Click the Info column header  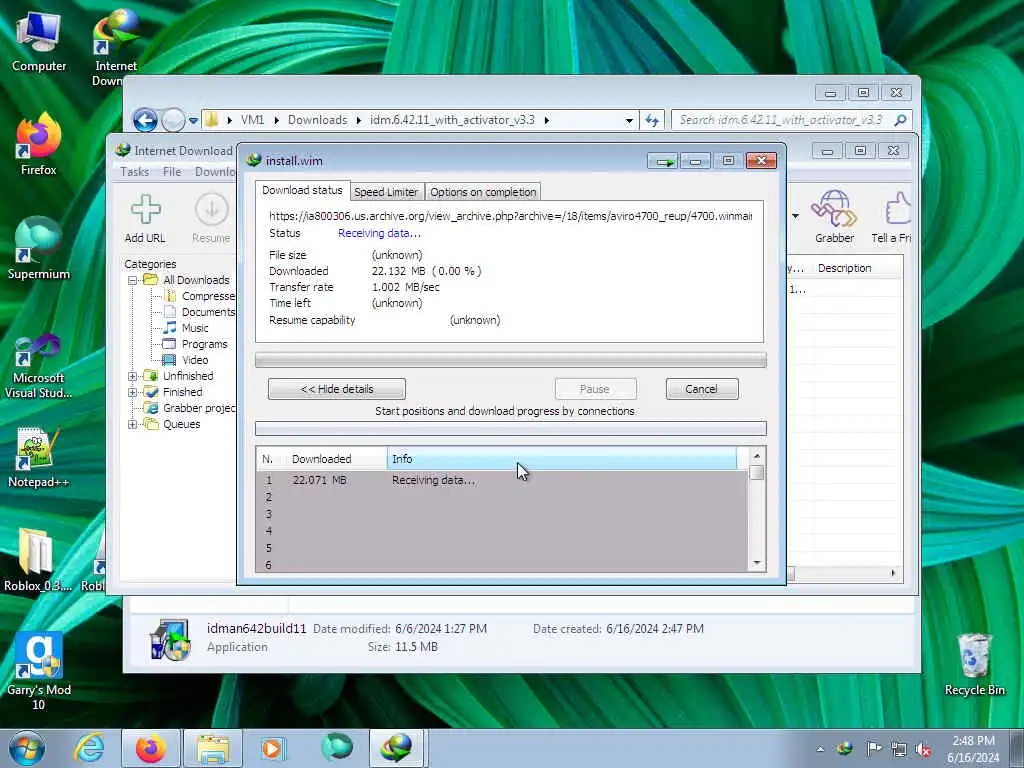(x=562, y=459)
